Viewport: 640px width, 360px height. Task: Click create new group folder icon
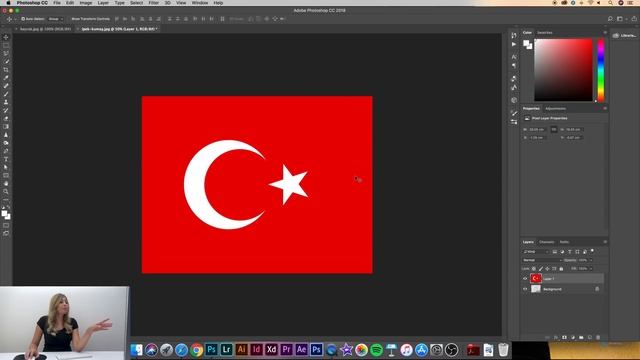[581, 338]
